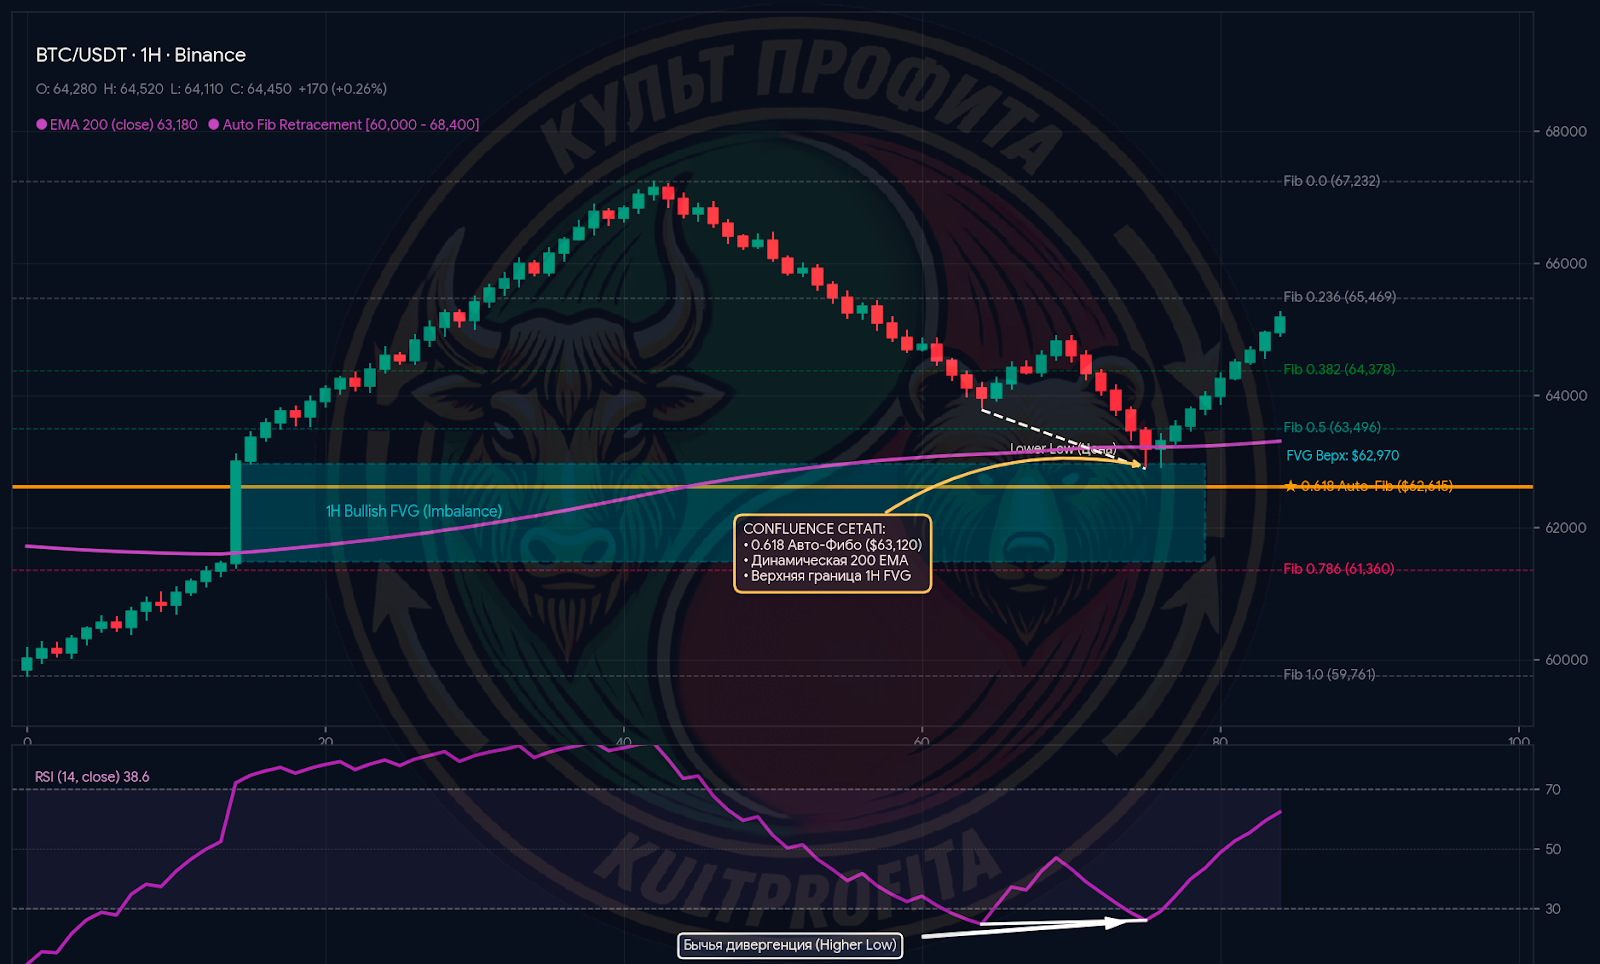Click the CONFLUENCE СЕТАП annotation box

pyautogui.click(x=833, y=553)
